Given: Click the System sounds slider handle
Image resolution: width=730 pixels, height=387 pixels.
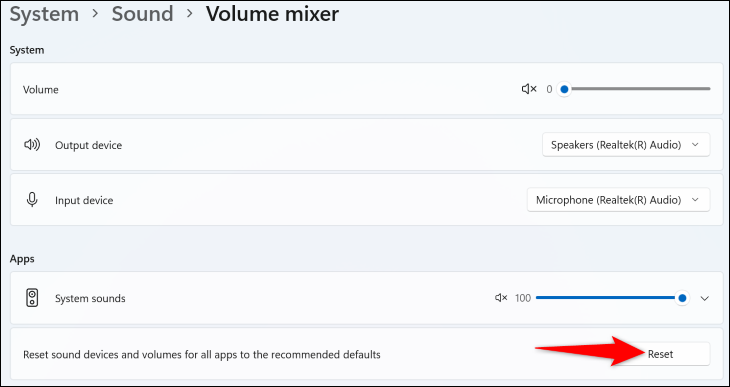Looking at the screenshot, I should tap(683, 298).
